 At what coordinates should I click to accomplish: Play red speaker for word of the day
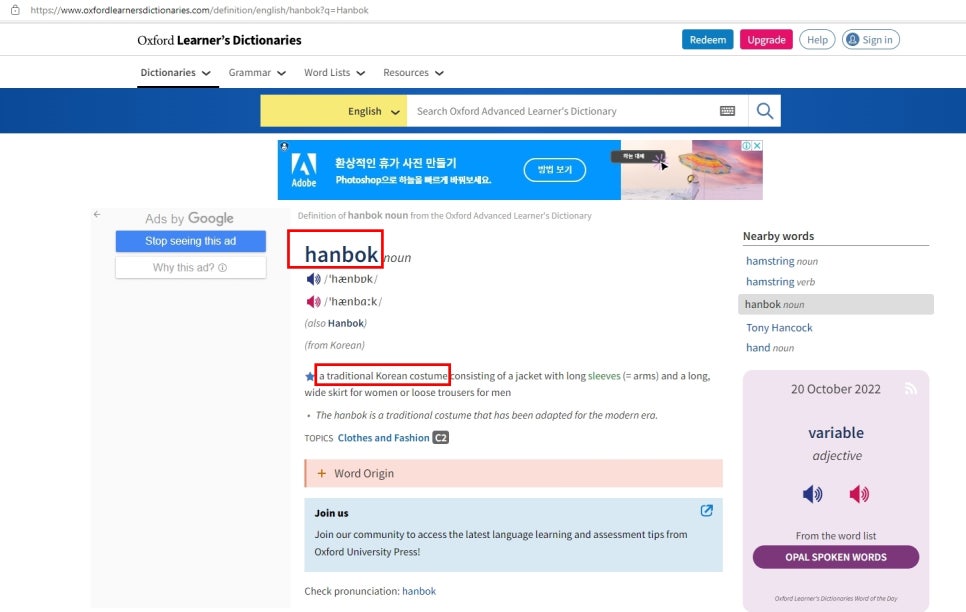pos(859,494)
